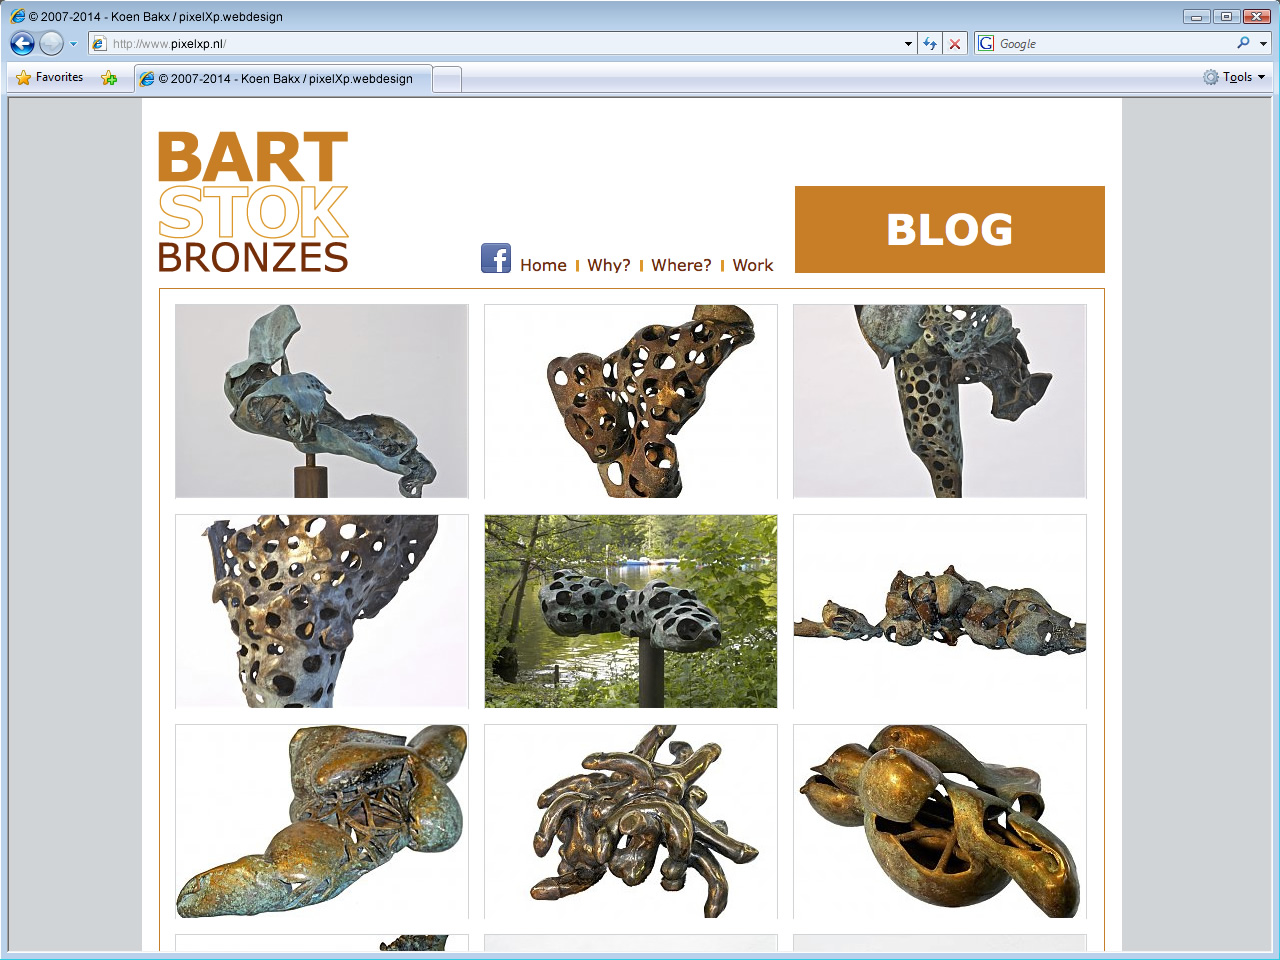1280x960 pixels.
Task: Open the Why? link
Action: pos(609,265)
